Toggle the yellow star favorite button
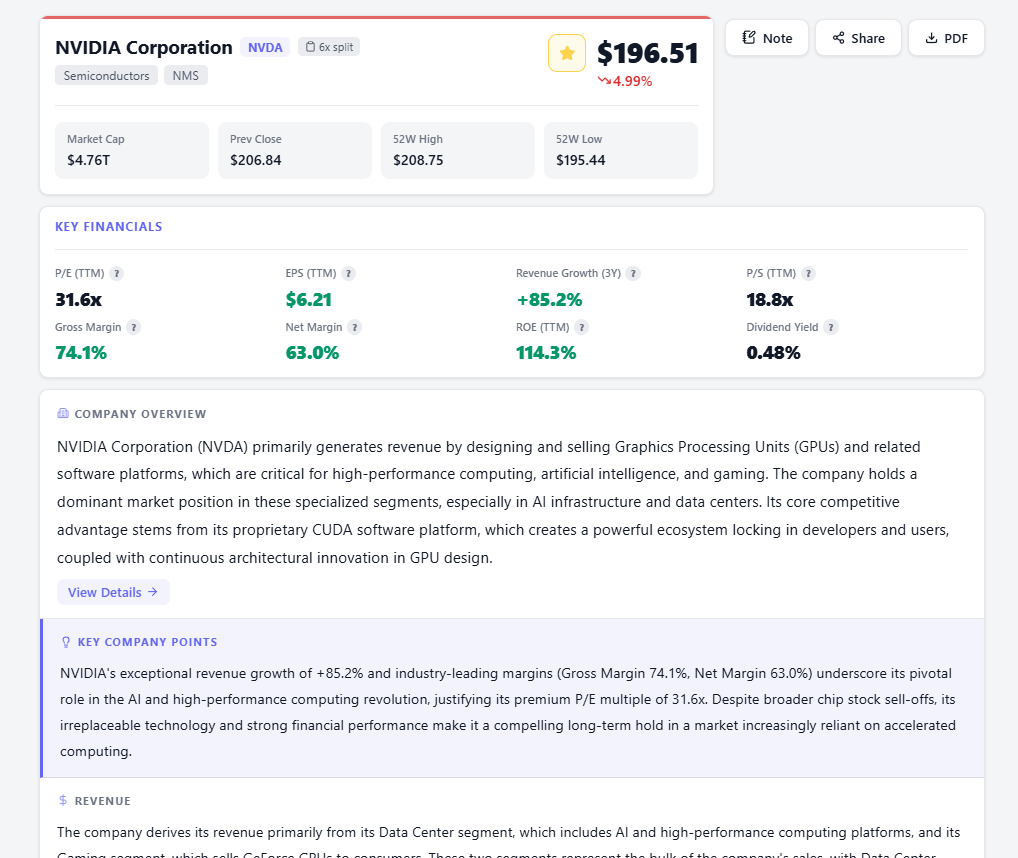Viewport: 1018px width, 858px height. click(567, 53)
